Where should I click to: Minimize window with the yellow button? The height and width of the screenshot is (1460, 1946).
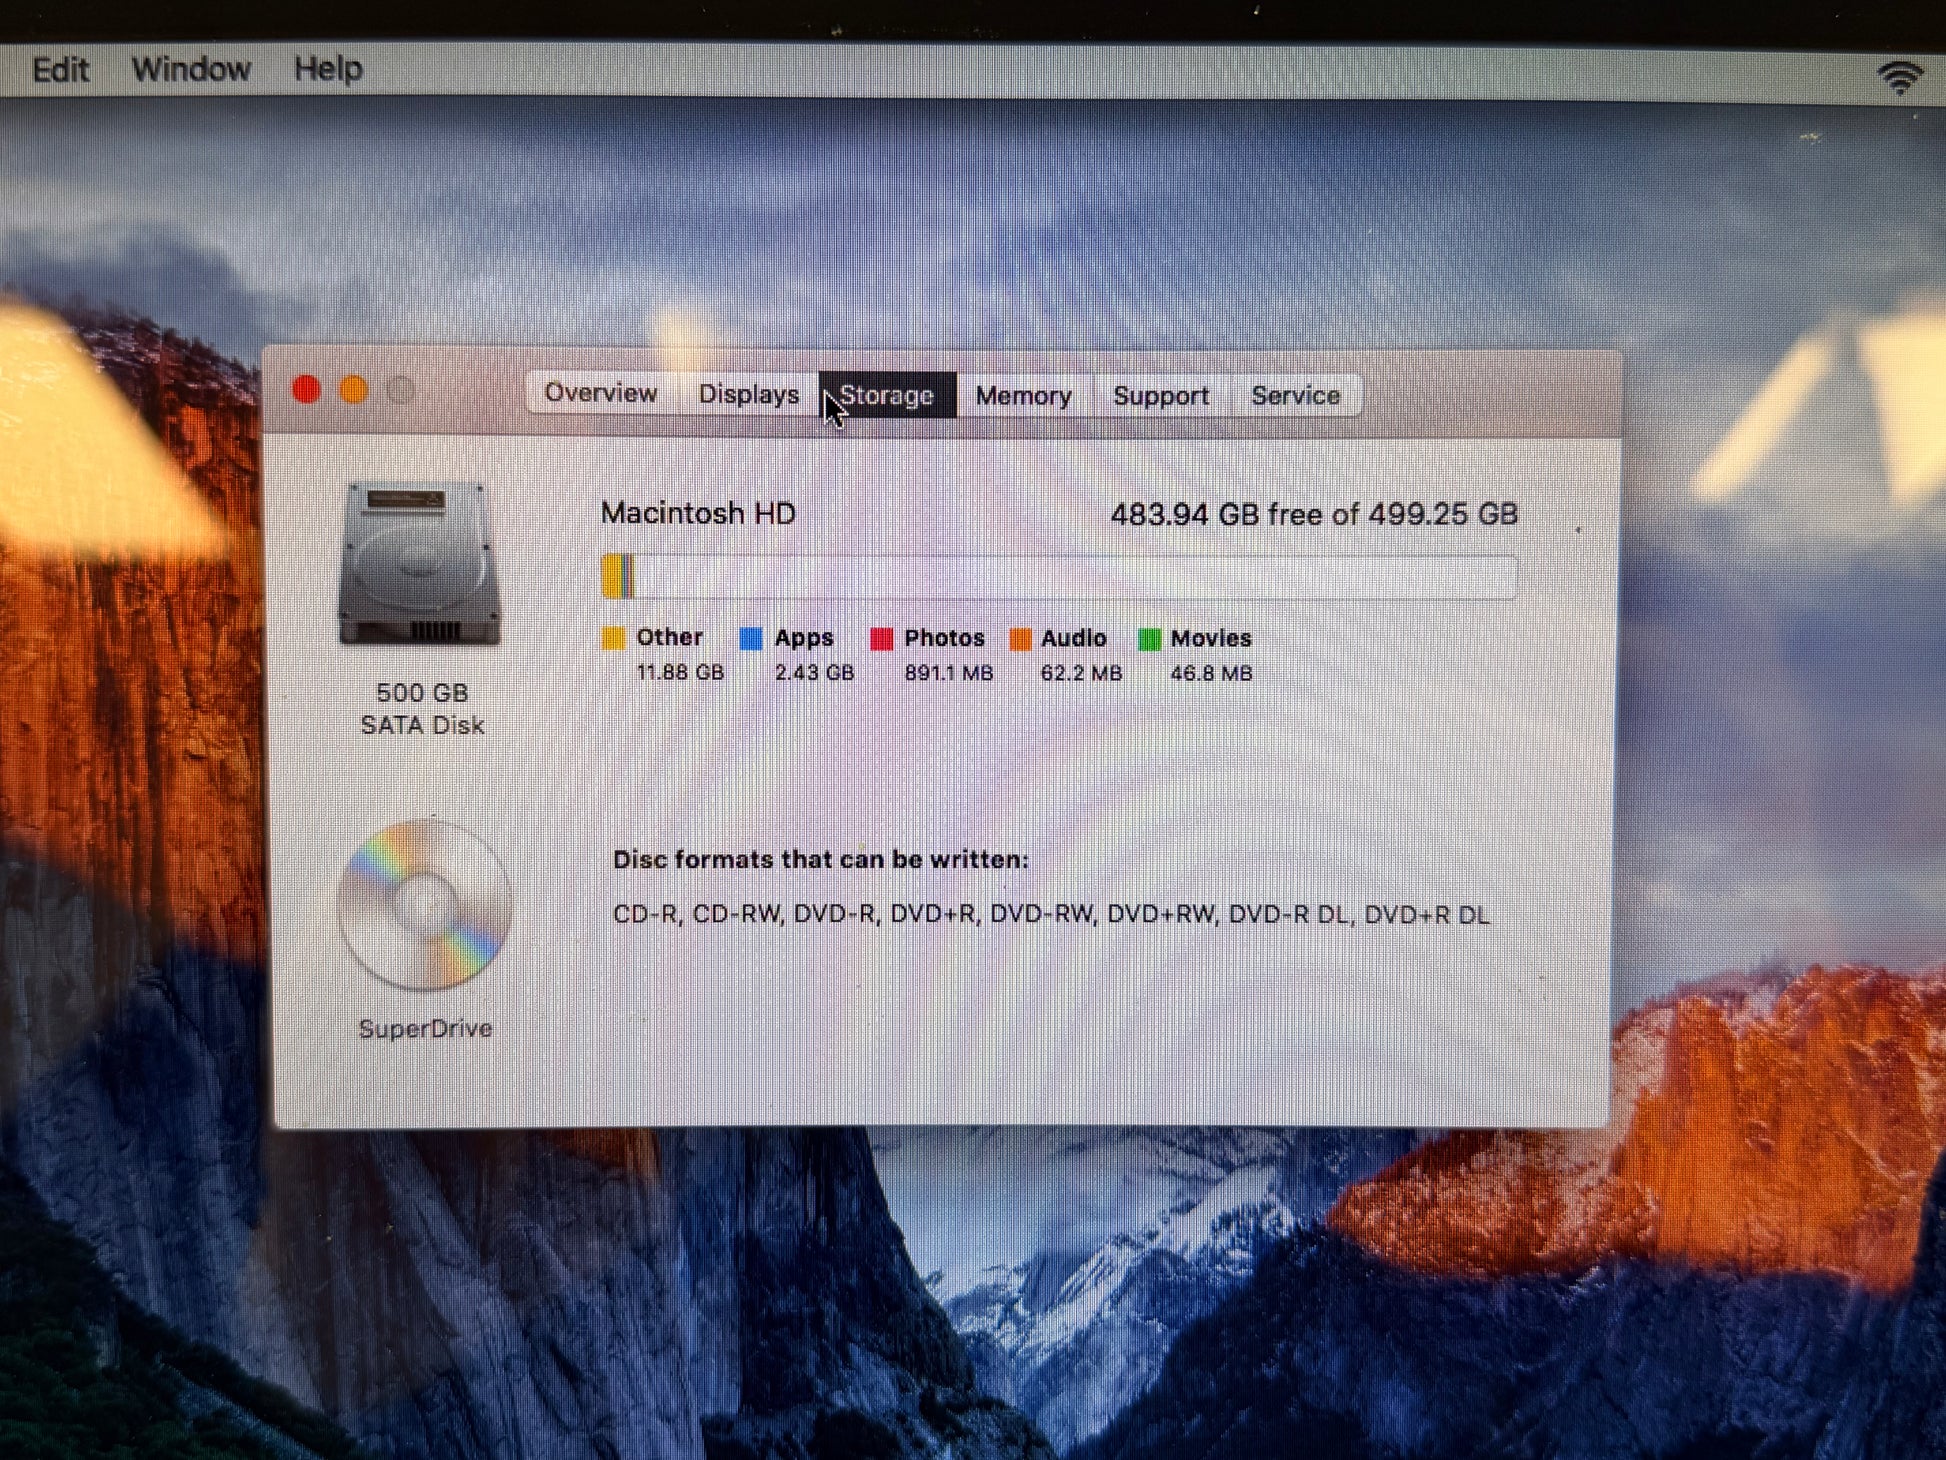pyautogui.click(x=353, y=390)
